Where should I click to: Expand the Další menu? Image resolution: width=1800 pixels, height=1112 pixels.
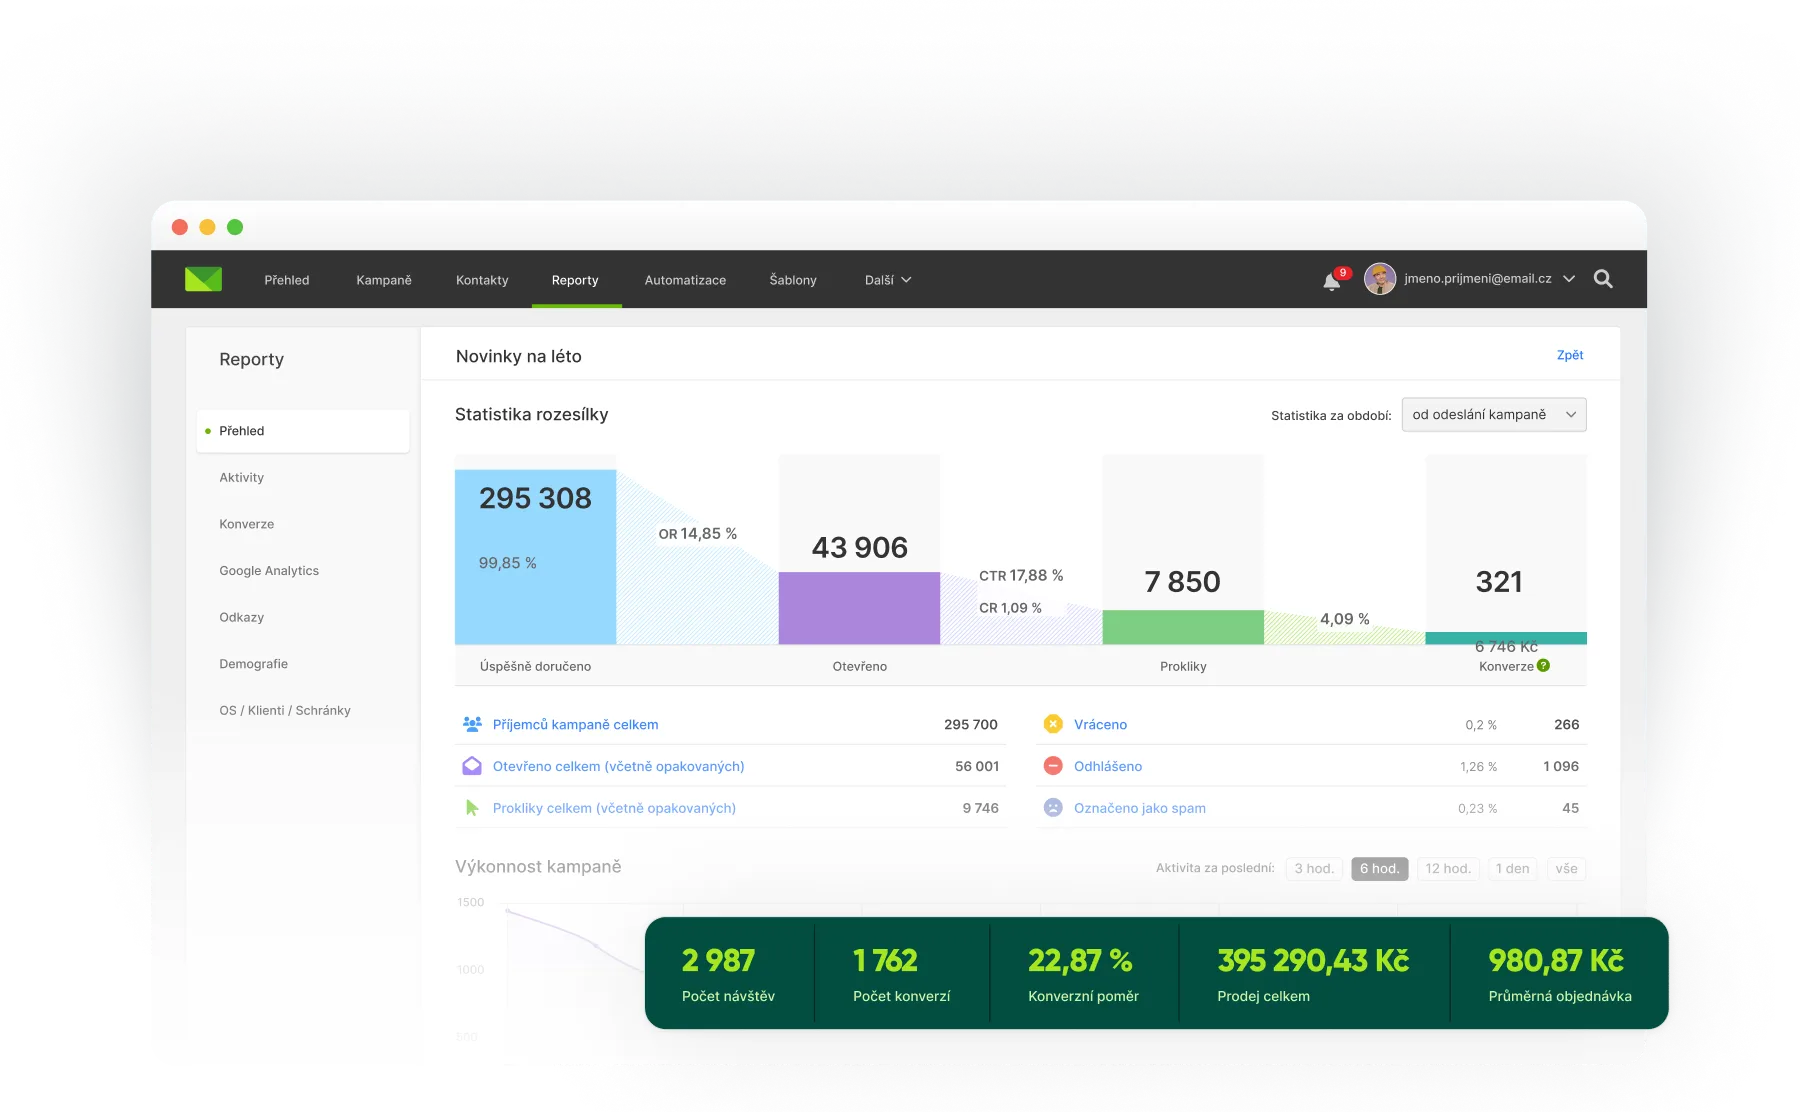point(888,280)
